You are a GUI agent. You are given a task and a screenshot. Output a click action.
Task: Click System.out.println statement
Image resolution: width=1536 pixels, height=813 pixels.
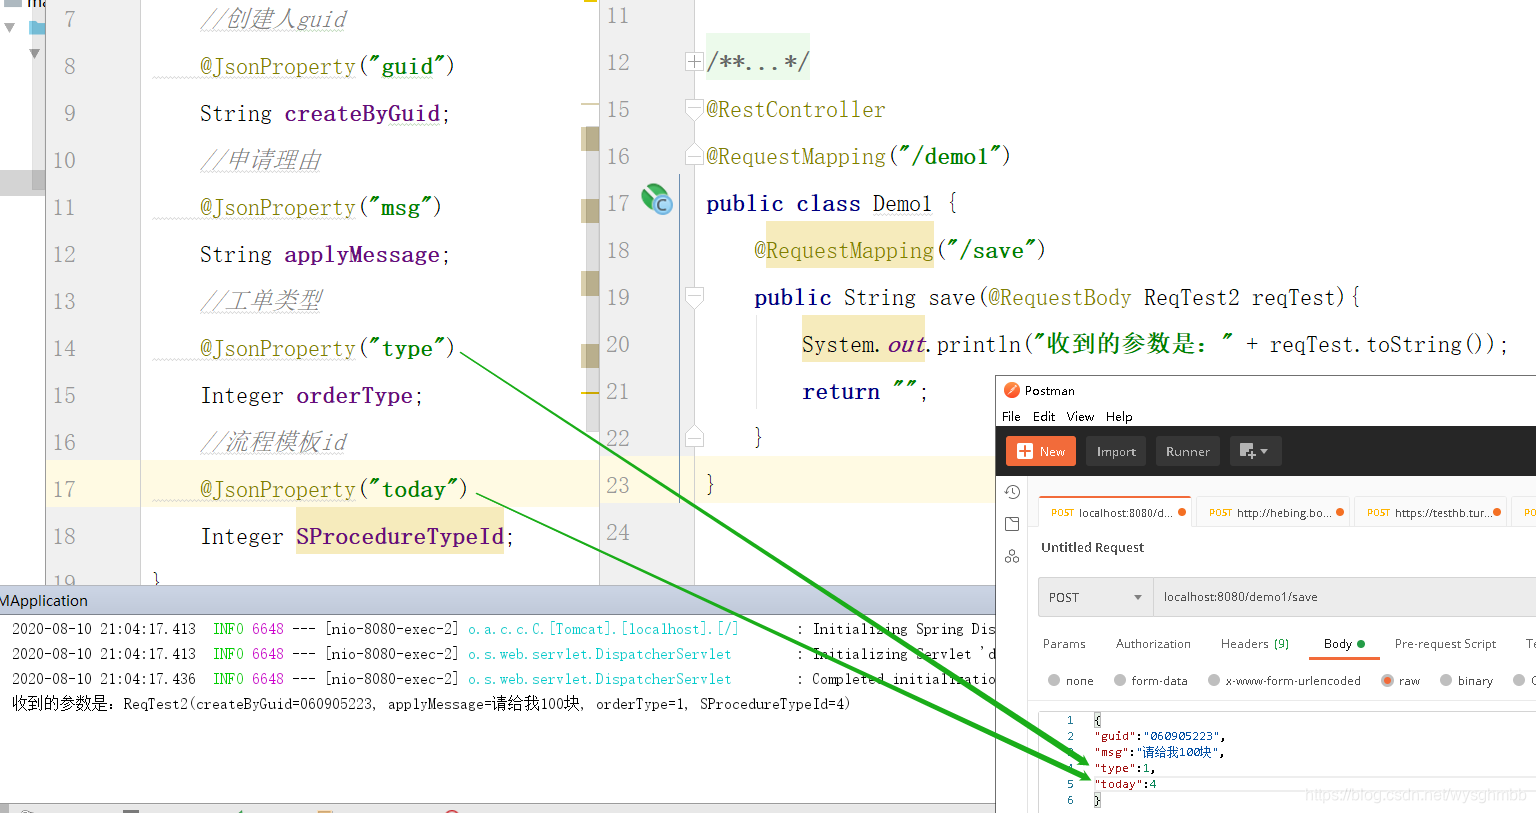[1155, 344]
